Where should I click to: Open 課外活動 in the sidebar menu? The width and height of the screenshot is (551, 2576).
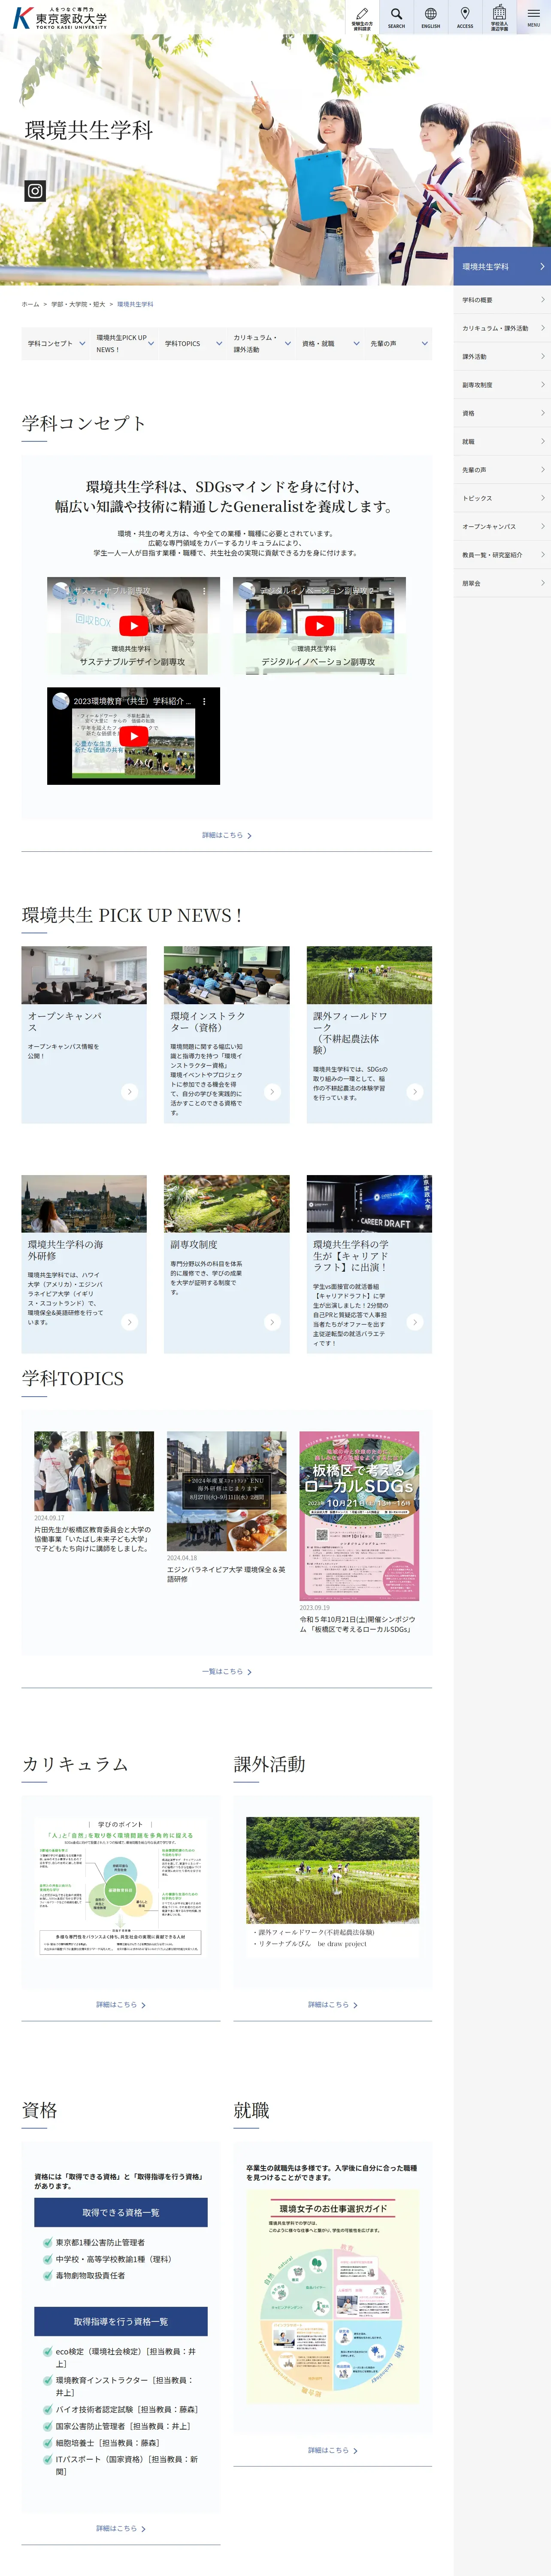tap(502, 356)
